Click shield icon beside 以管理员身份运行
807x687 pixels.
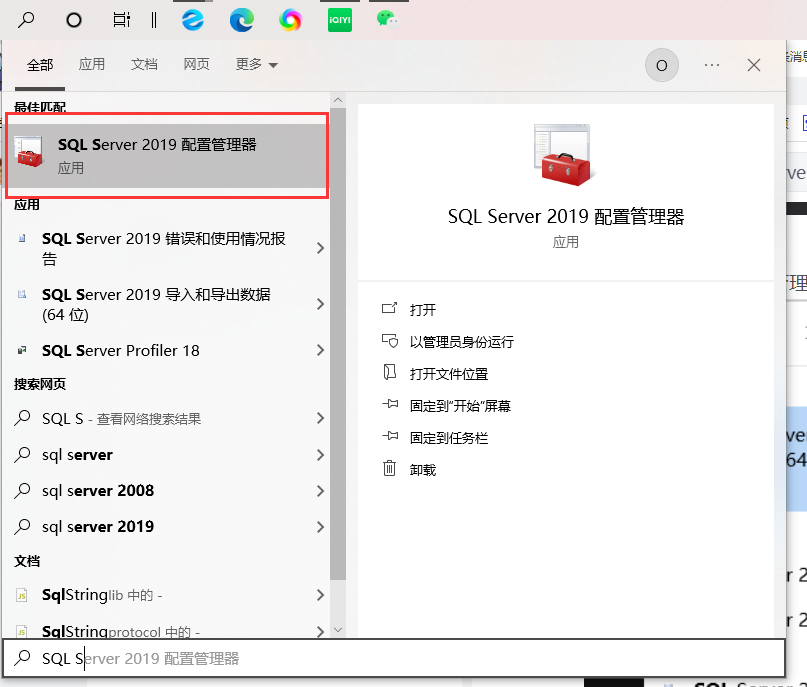pos(390,341)
